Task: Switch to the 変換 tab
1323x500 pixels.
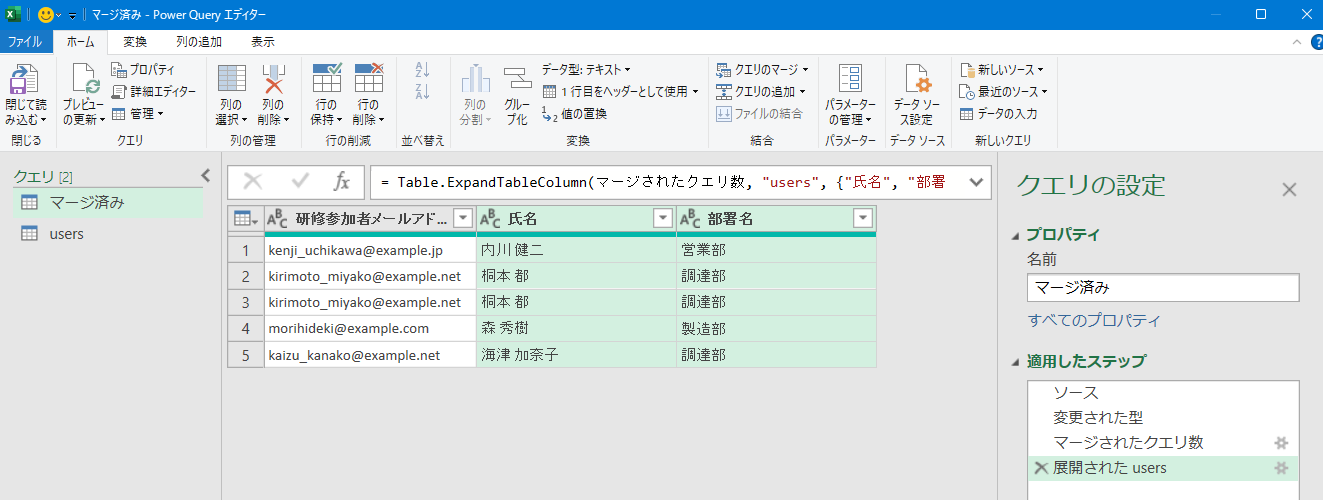Action: pos(135,42)
